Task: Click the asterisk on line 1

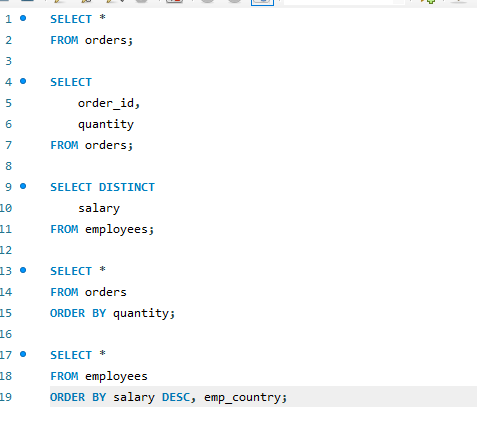Action: click(102, 18)
